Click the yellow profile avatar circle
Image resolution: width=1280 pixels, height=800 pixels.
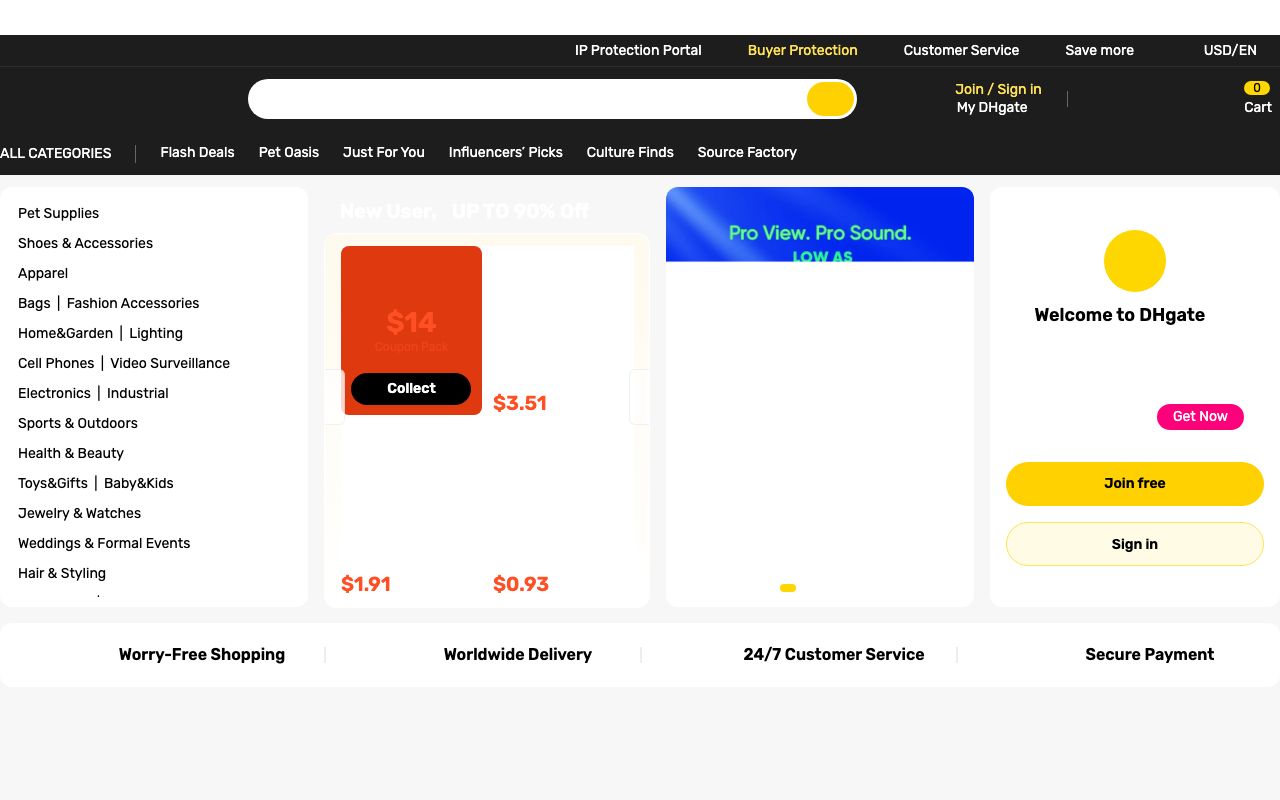[1134, 261]
